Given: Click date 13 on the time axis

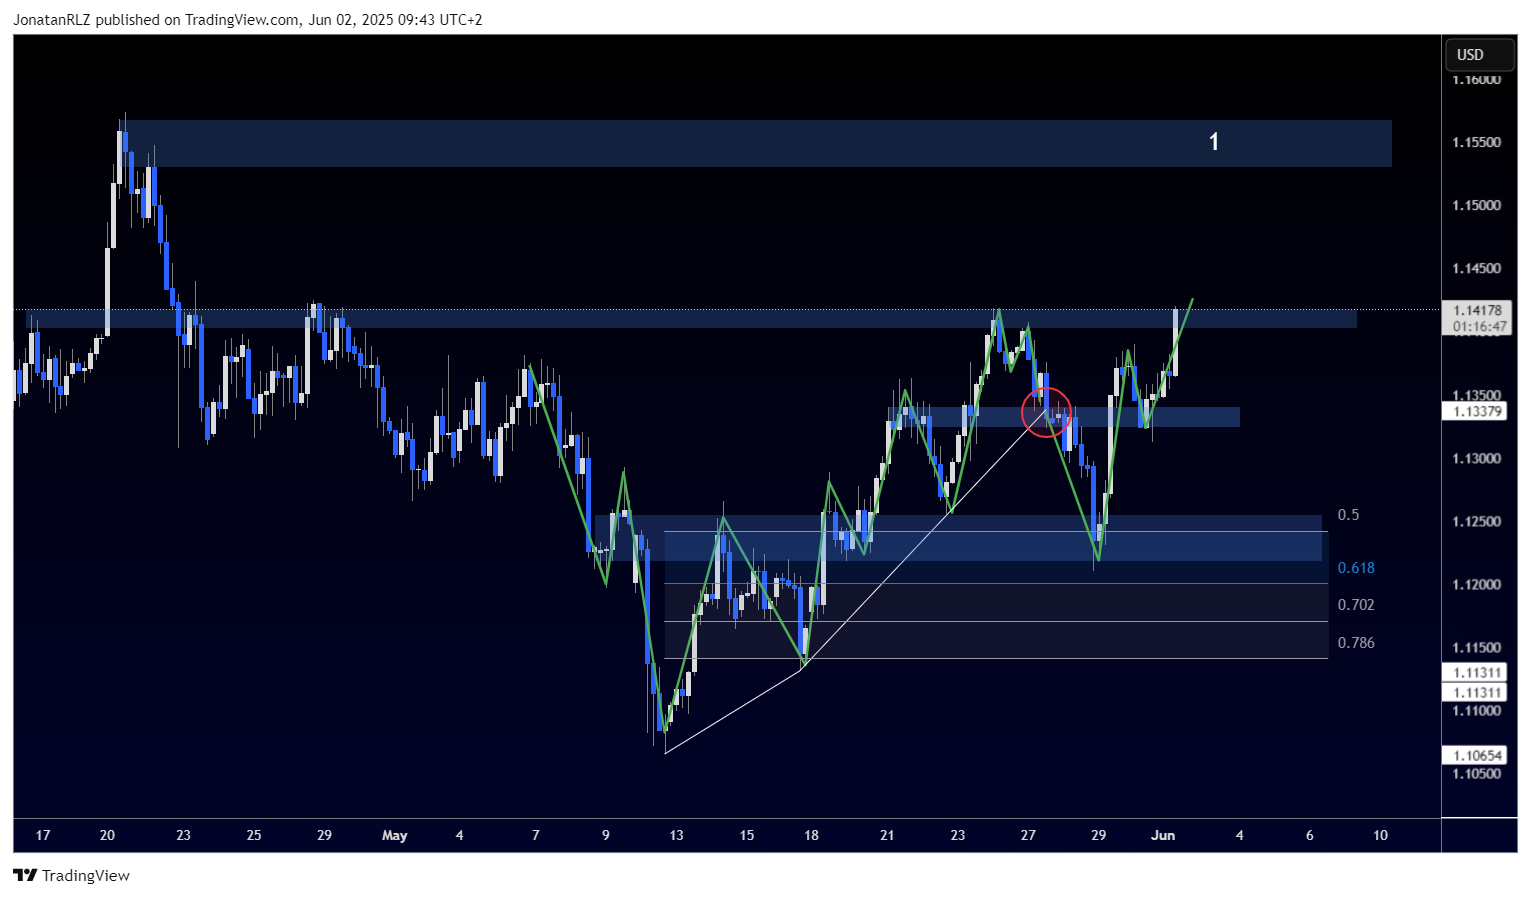Looking at the screenshot, I should pos(677,835).
